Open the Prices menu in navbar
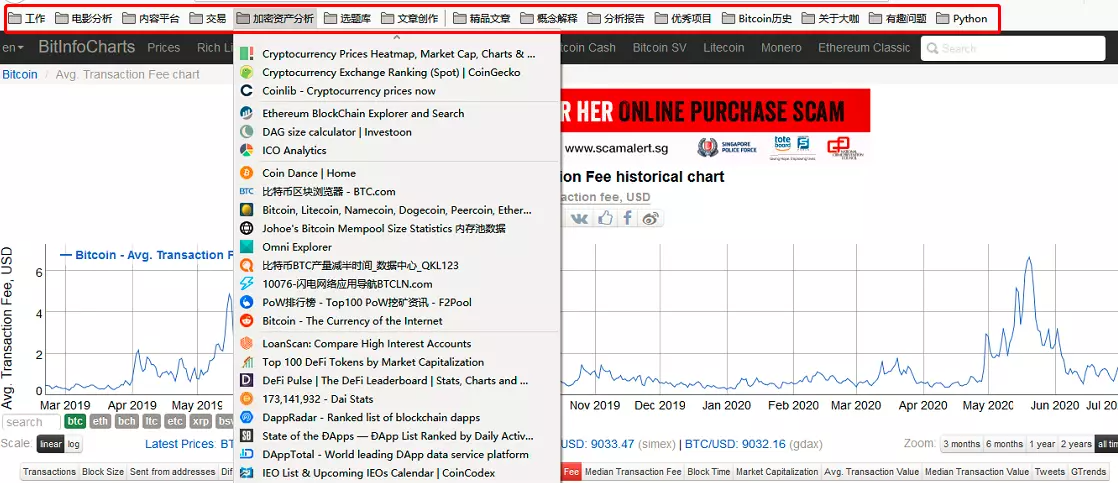 point(163,47)
